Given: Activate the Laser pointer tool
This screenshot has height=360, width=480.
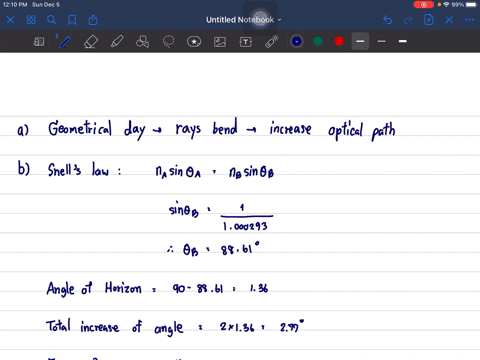Looking at the screenshot, I should click(272, 42).
